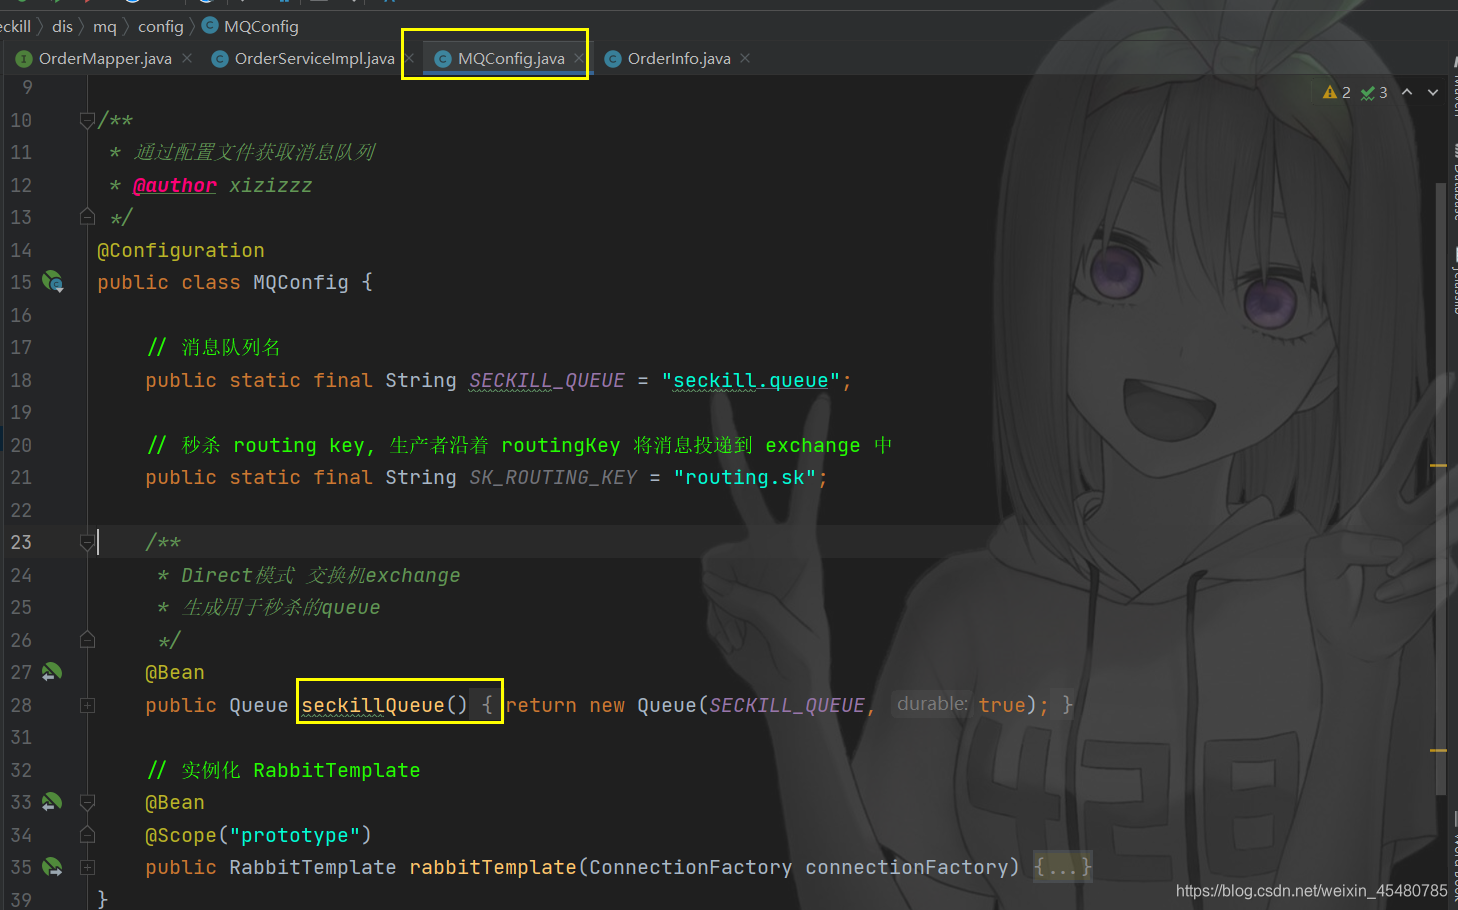1458x910 pixels.
Task: Collapse the annotation fold at line 33
Action: coord(87,802)
